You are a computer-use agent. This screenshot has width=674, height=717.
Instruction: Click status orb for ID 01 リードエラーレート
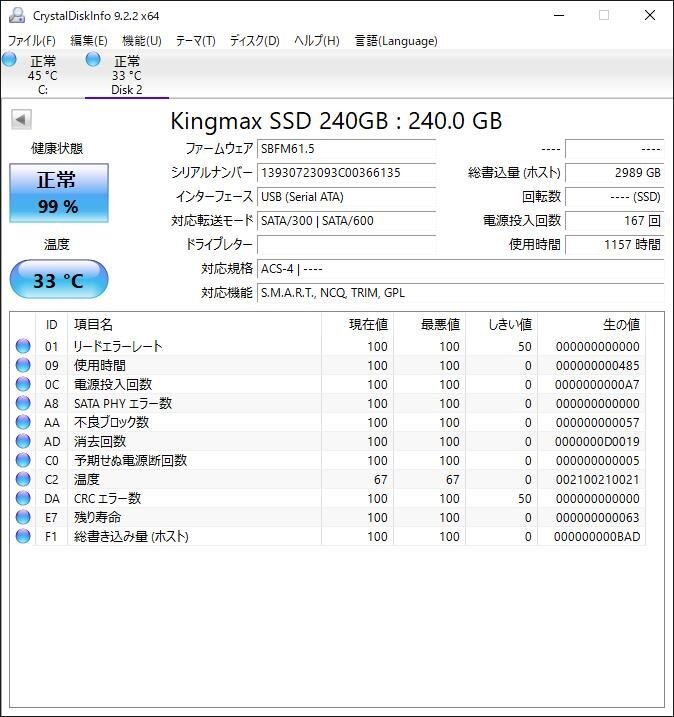point(23,346)
